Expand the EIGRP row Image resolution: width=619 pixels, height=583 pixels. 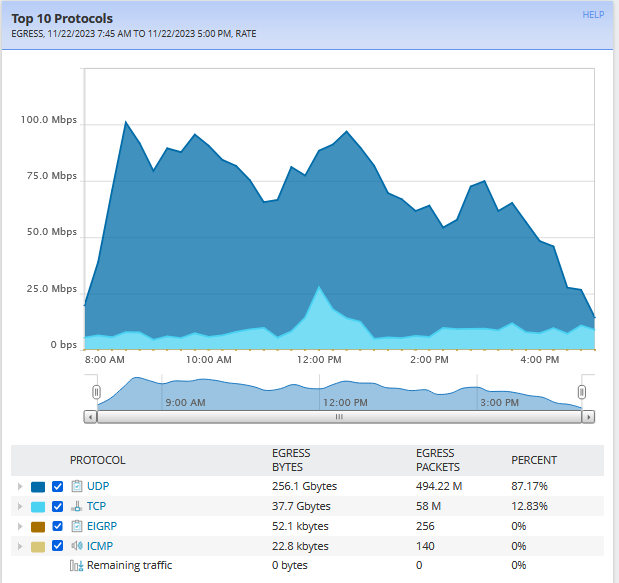[20, 527]
